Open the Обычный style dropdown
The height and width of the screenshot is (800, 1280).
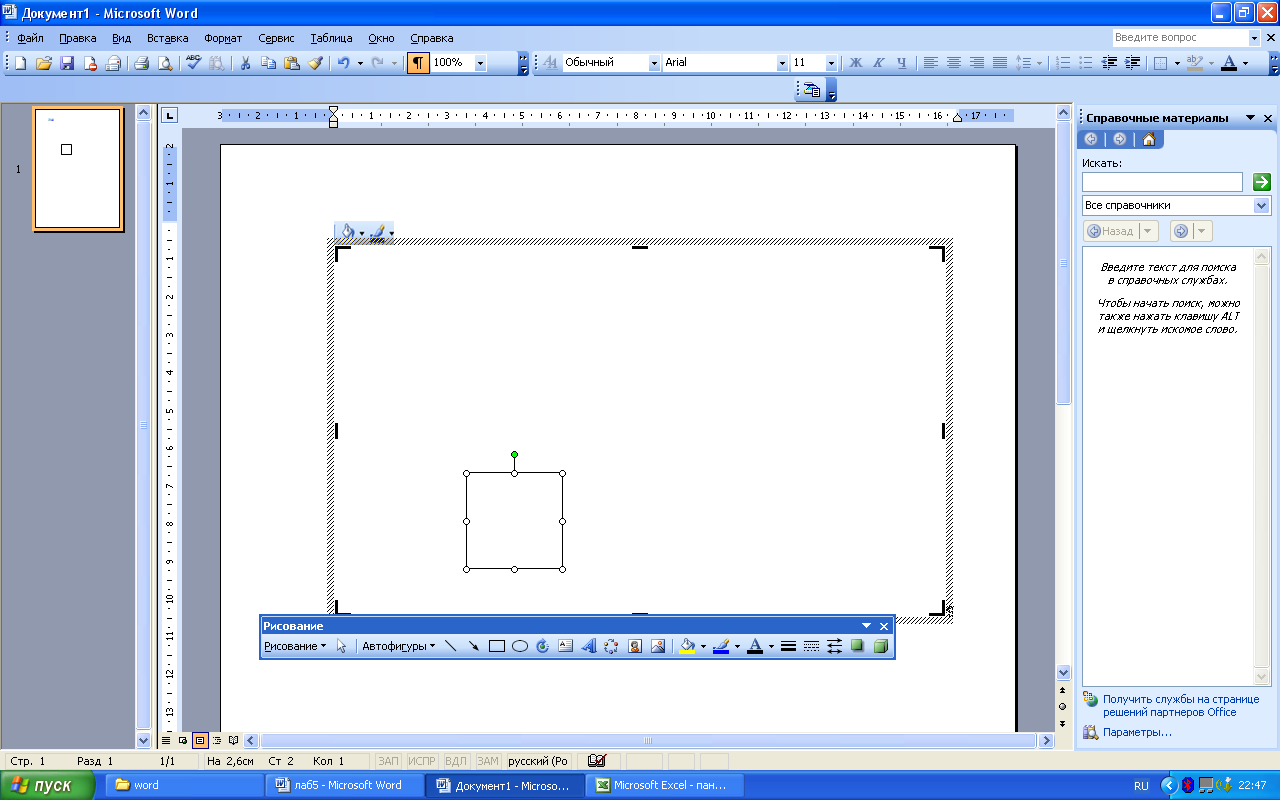pos(654,63)
